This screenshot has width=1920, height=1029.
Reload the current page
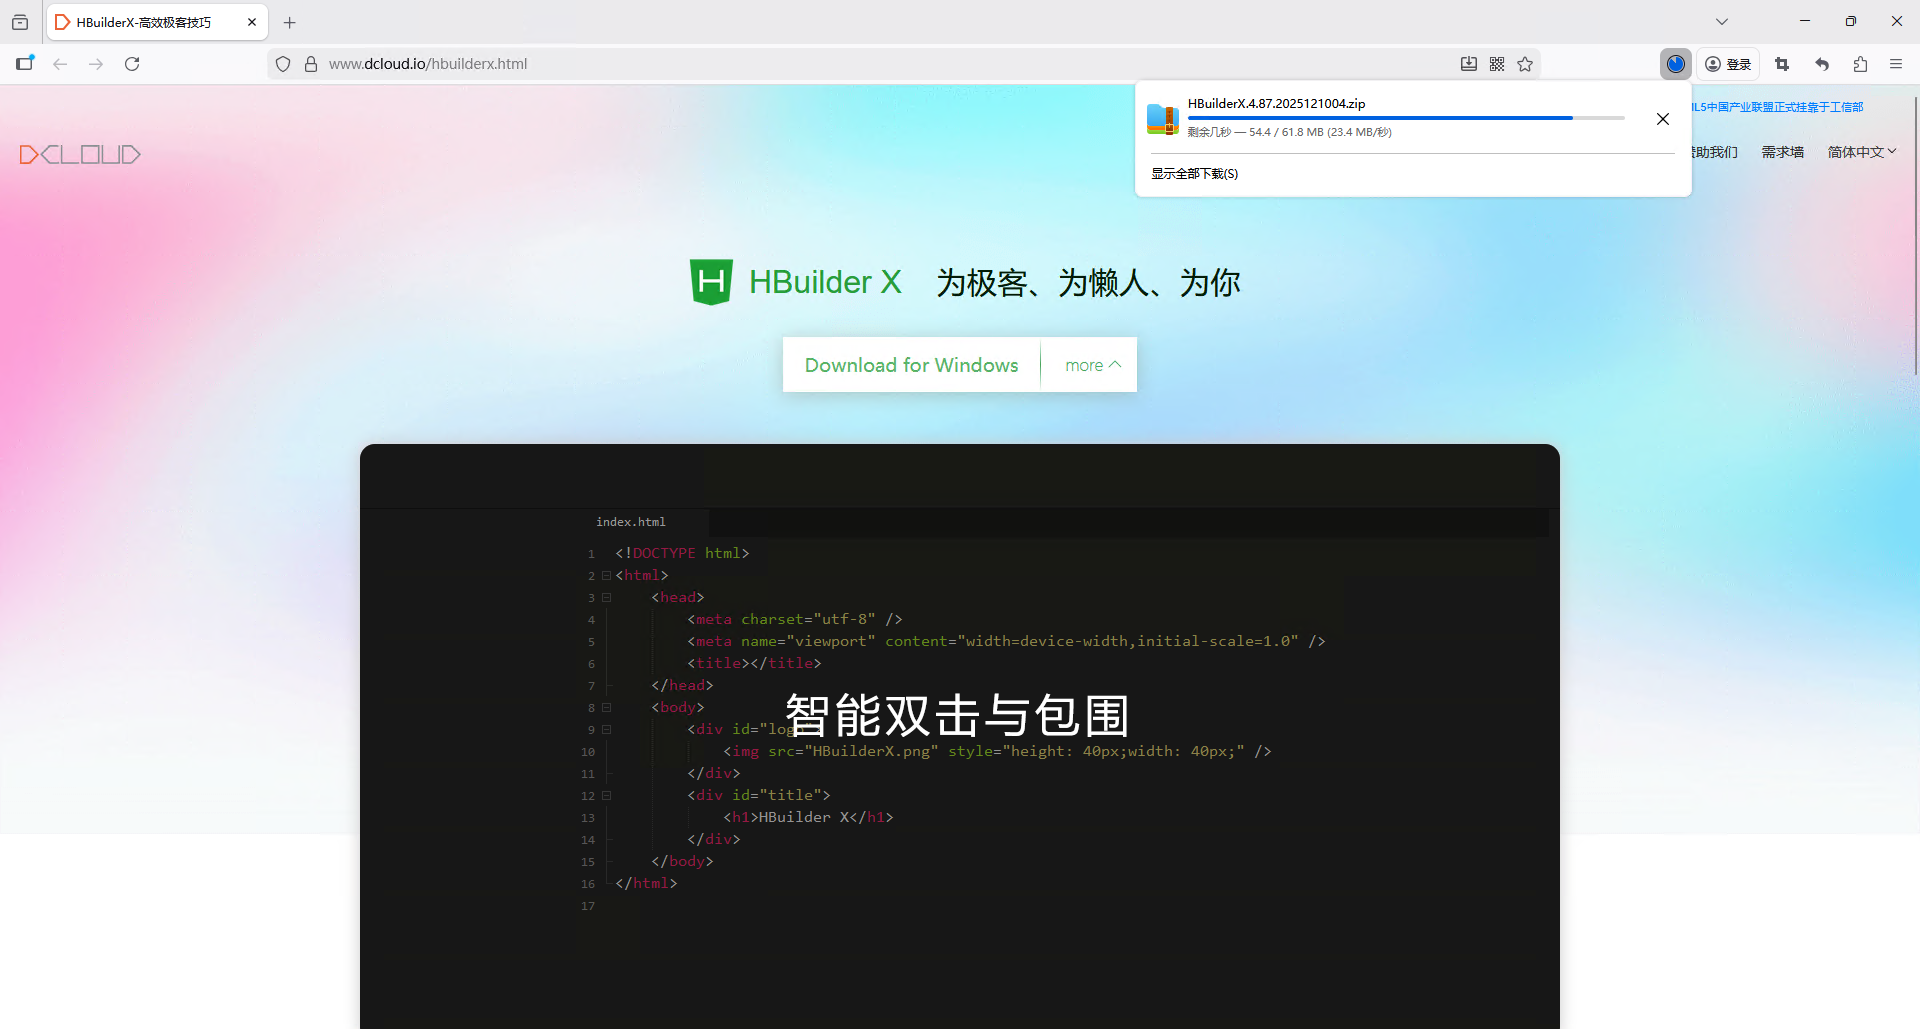click(x=132, y=63)
